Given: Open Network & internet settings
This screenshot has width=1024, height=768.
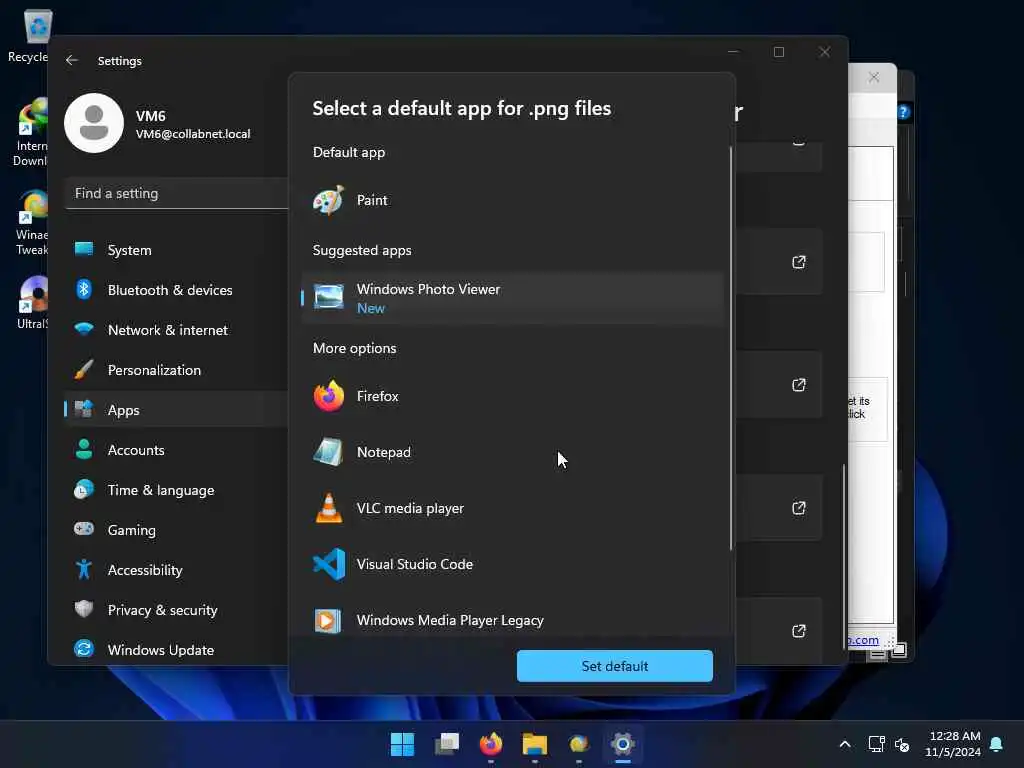Looking at the screenshot, I should click(x=176, y=330).
